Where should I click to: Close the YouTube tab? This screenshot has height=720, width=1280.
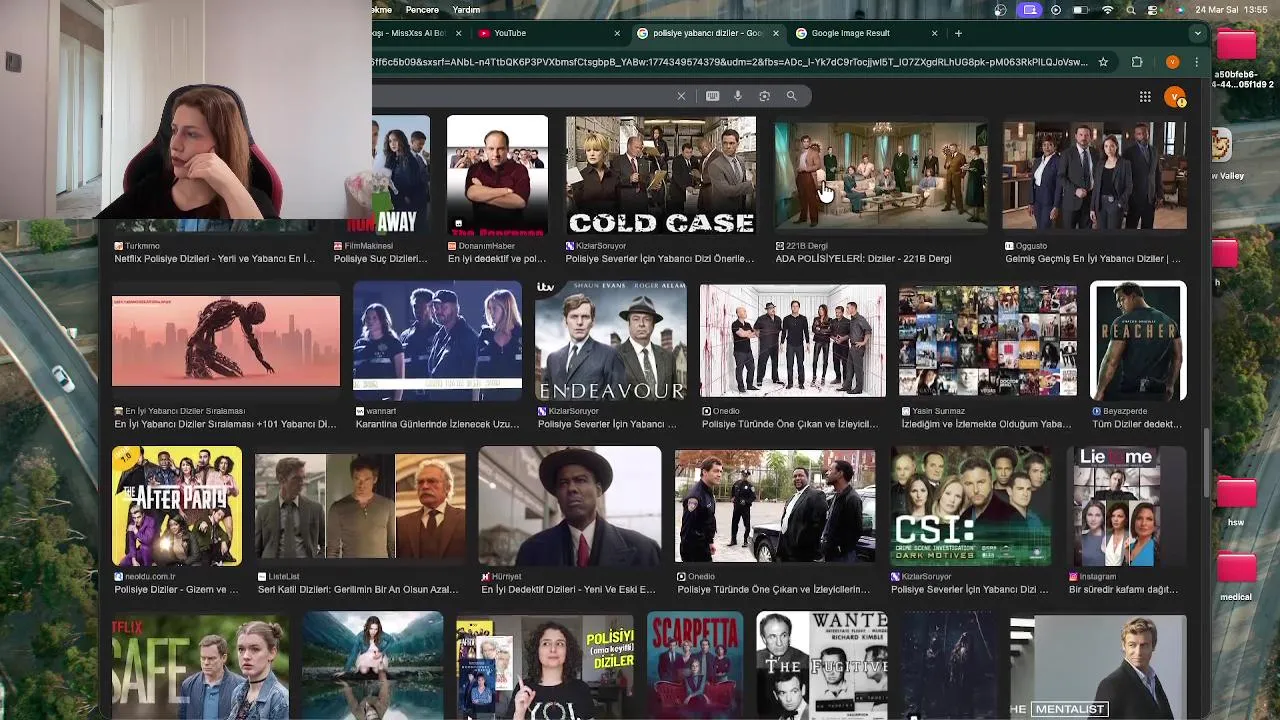point(616,33)
